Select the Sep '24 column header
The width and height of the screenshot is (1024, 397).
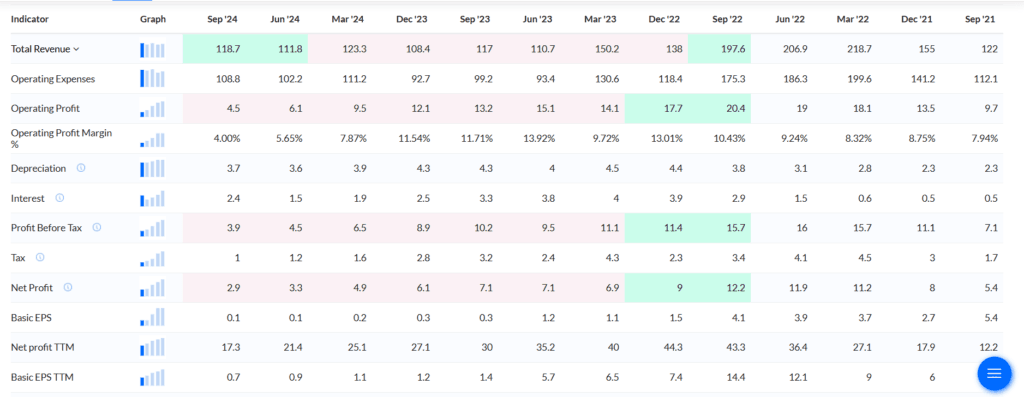(x=225, y=20)
